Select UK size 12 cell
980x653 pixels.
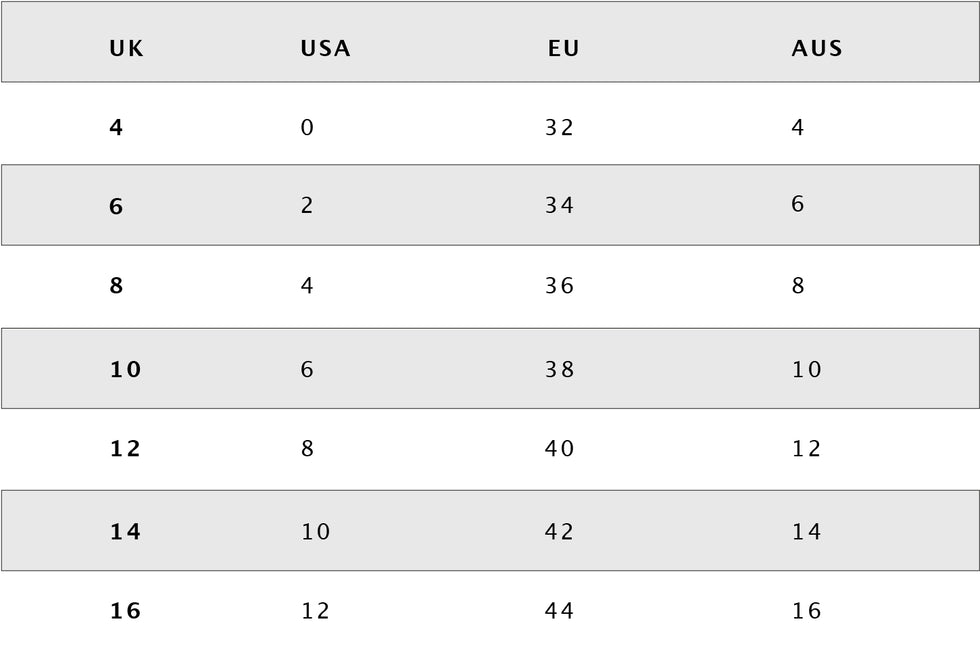coord(126,449)
